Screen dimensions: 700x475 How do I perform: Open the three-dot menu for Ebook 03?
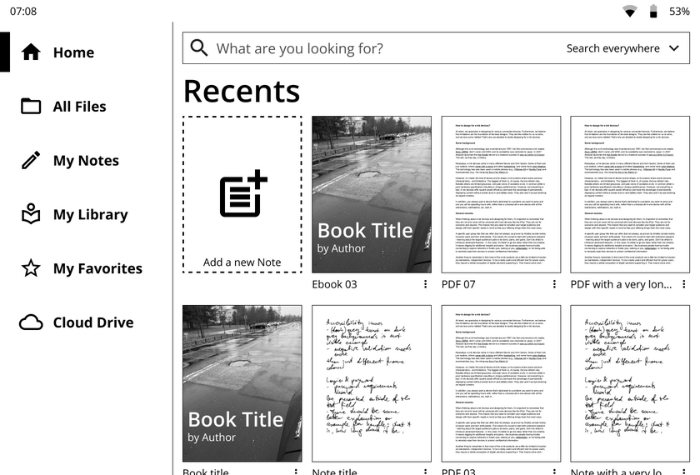coord(425,284)
